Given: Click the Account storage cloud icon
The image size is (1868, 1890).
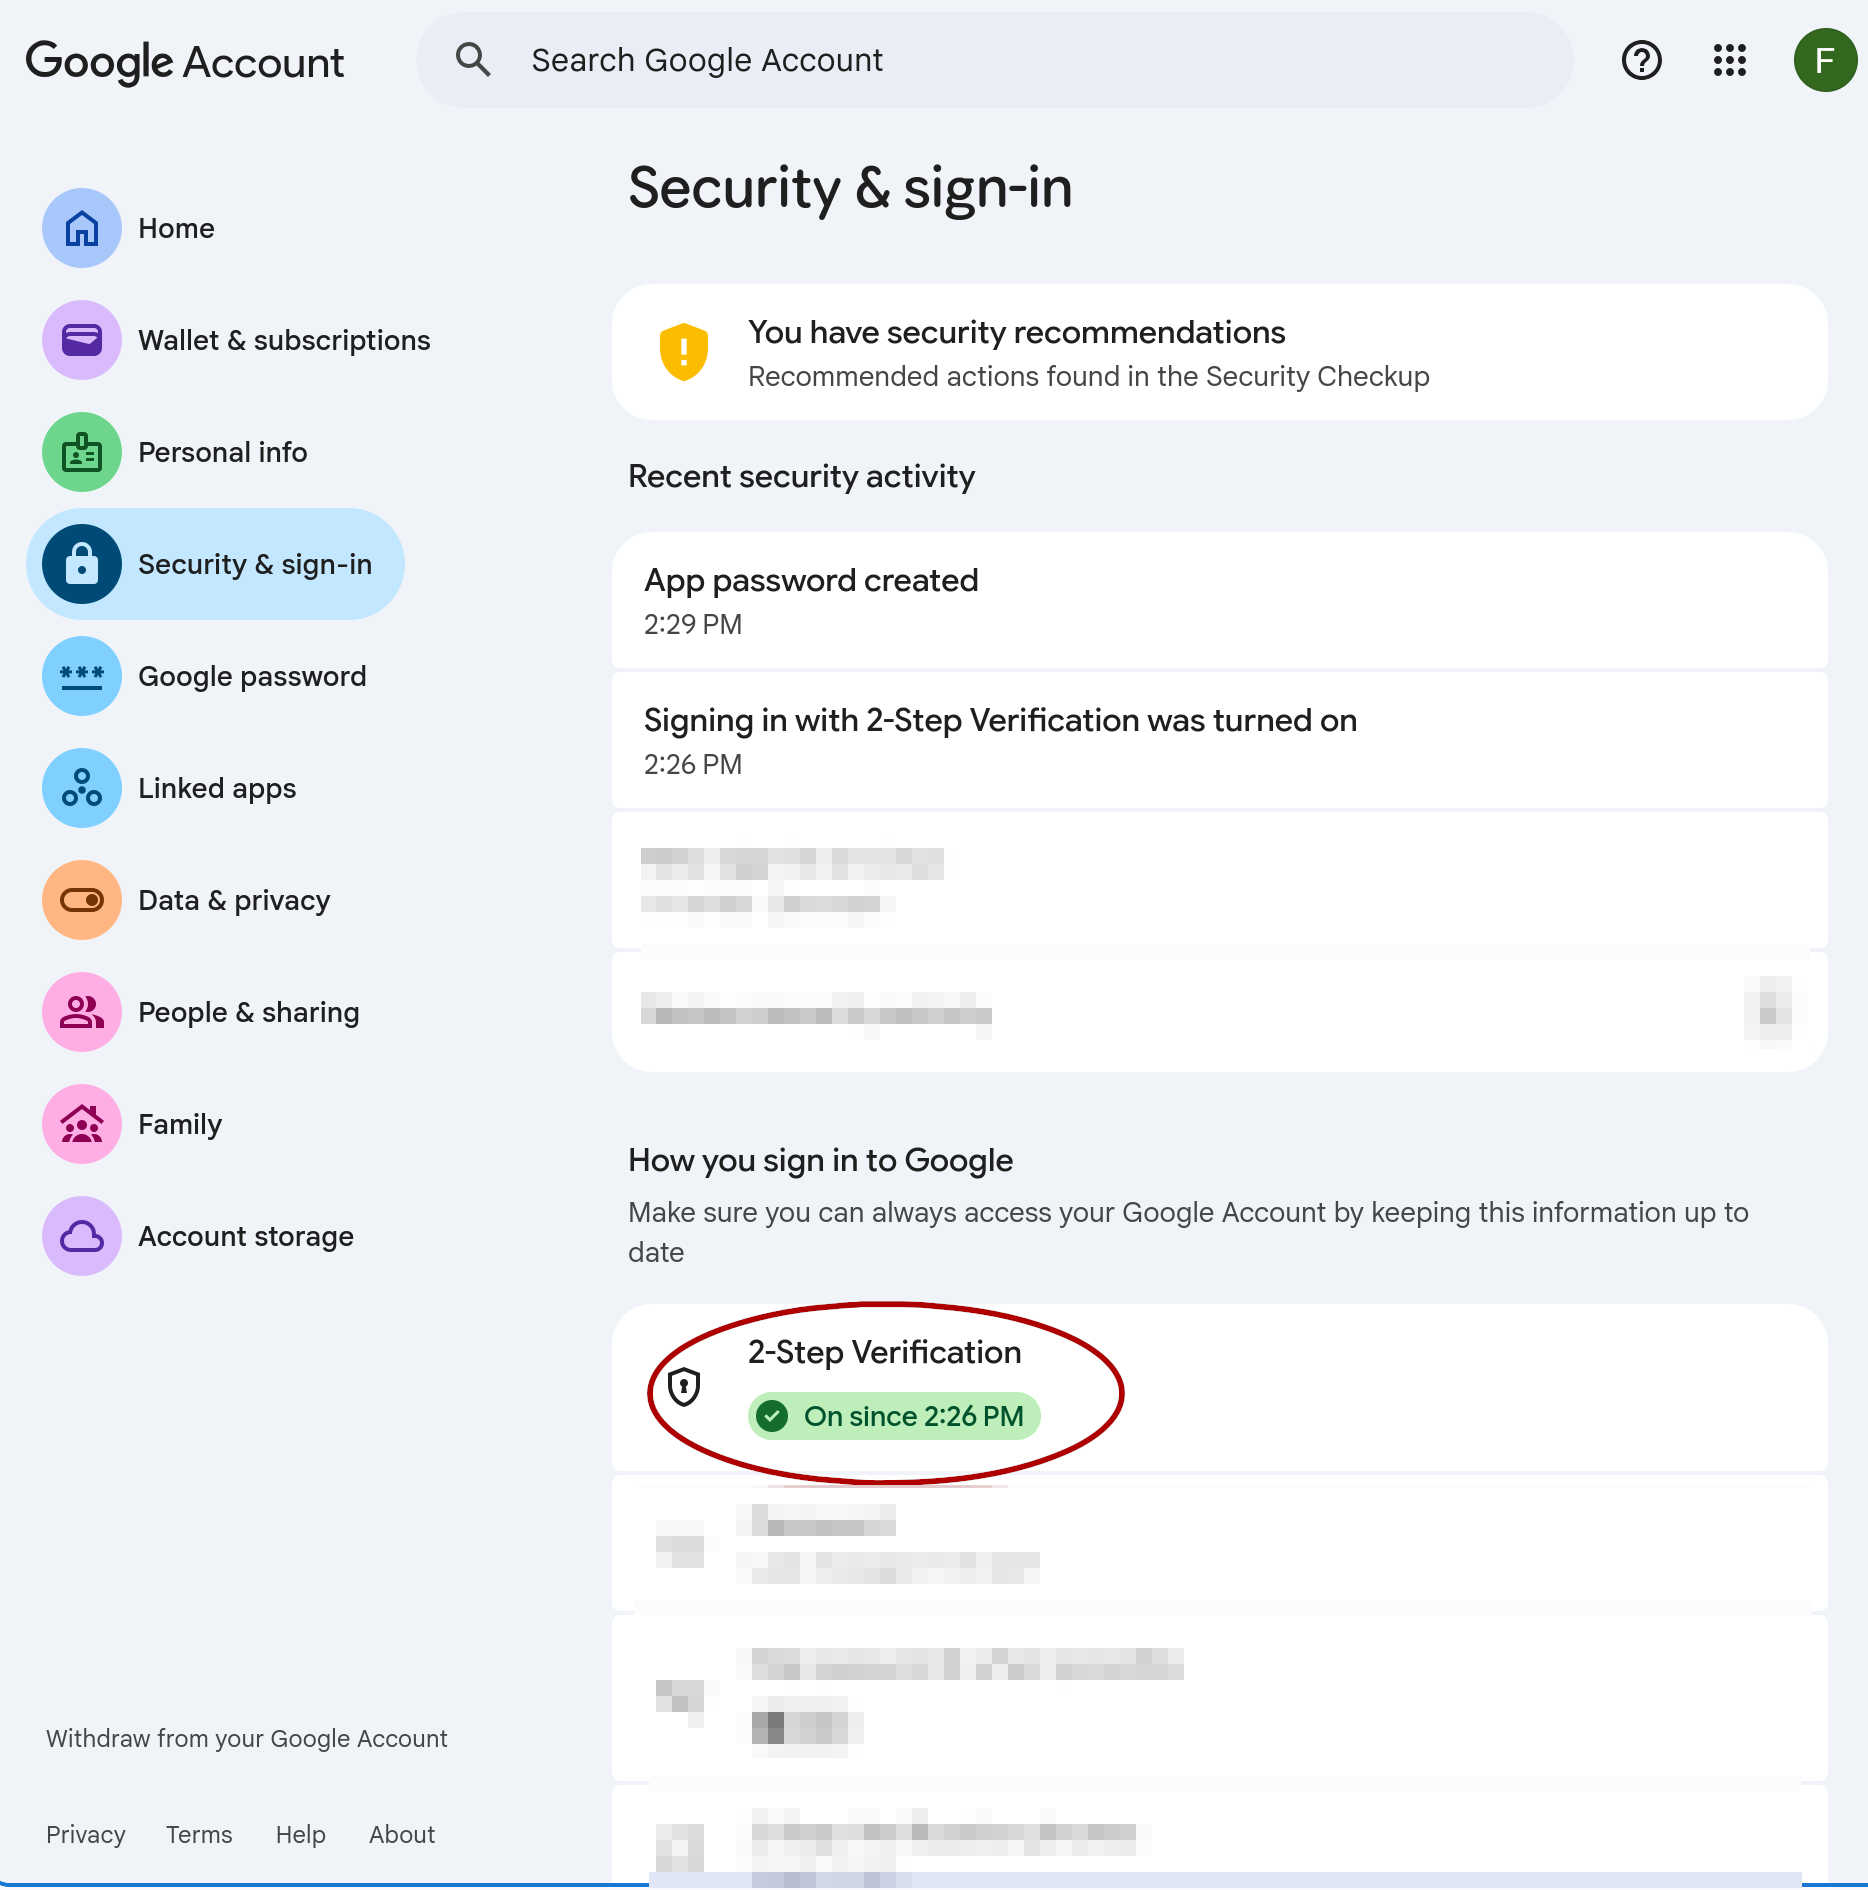Looking at the screenshot, I should coord(82,1236).
